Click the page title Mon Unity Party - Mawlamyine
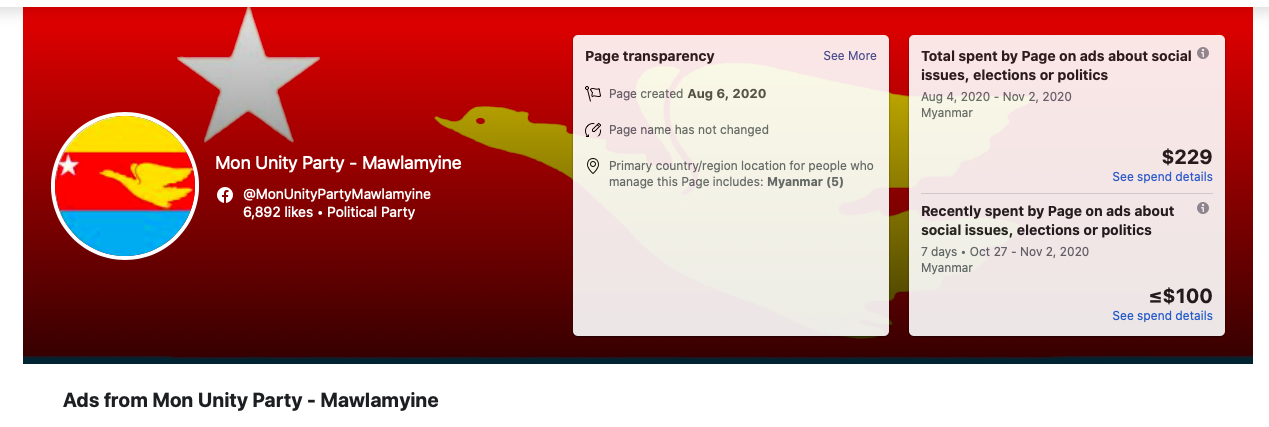This screenshot has width=1269, height=427. click(x=338, y=163)
